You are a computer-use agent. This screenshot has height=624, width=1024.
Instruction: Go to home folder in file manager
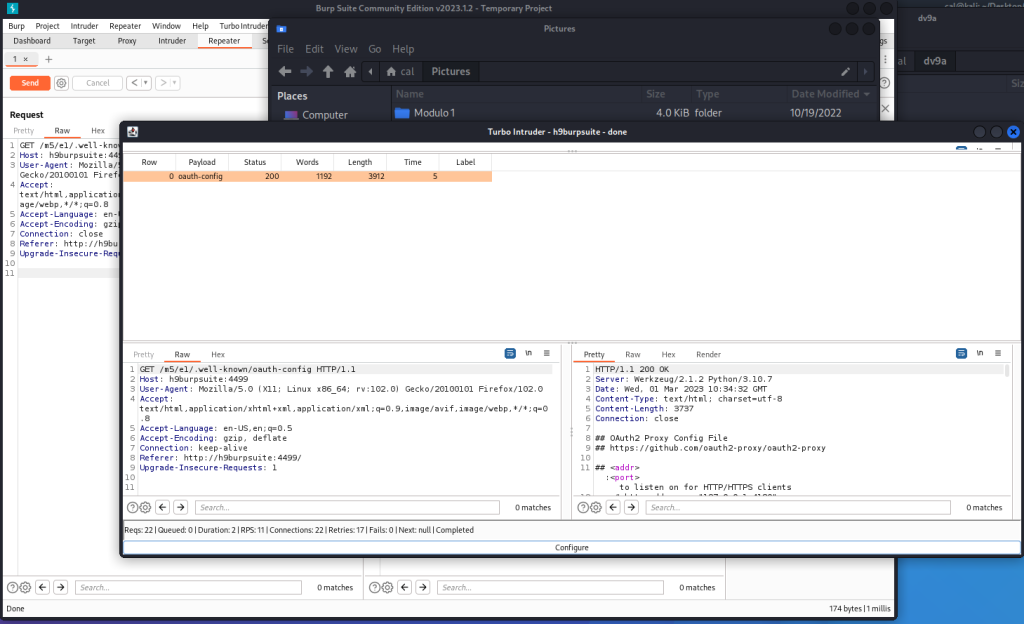coord(350,72)
